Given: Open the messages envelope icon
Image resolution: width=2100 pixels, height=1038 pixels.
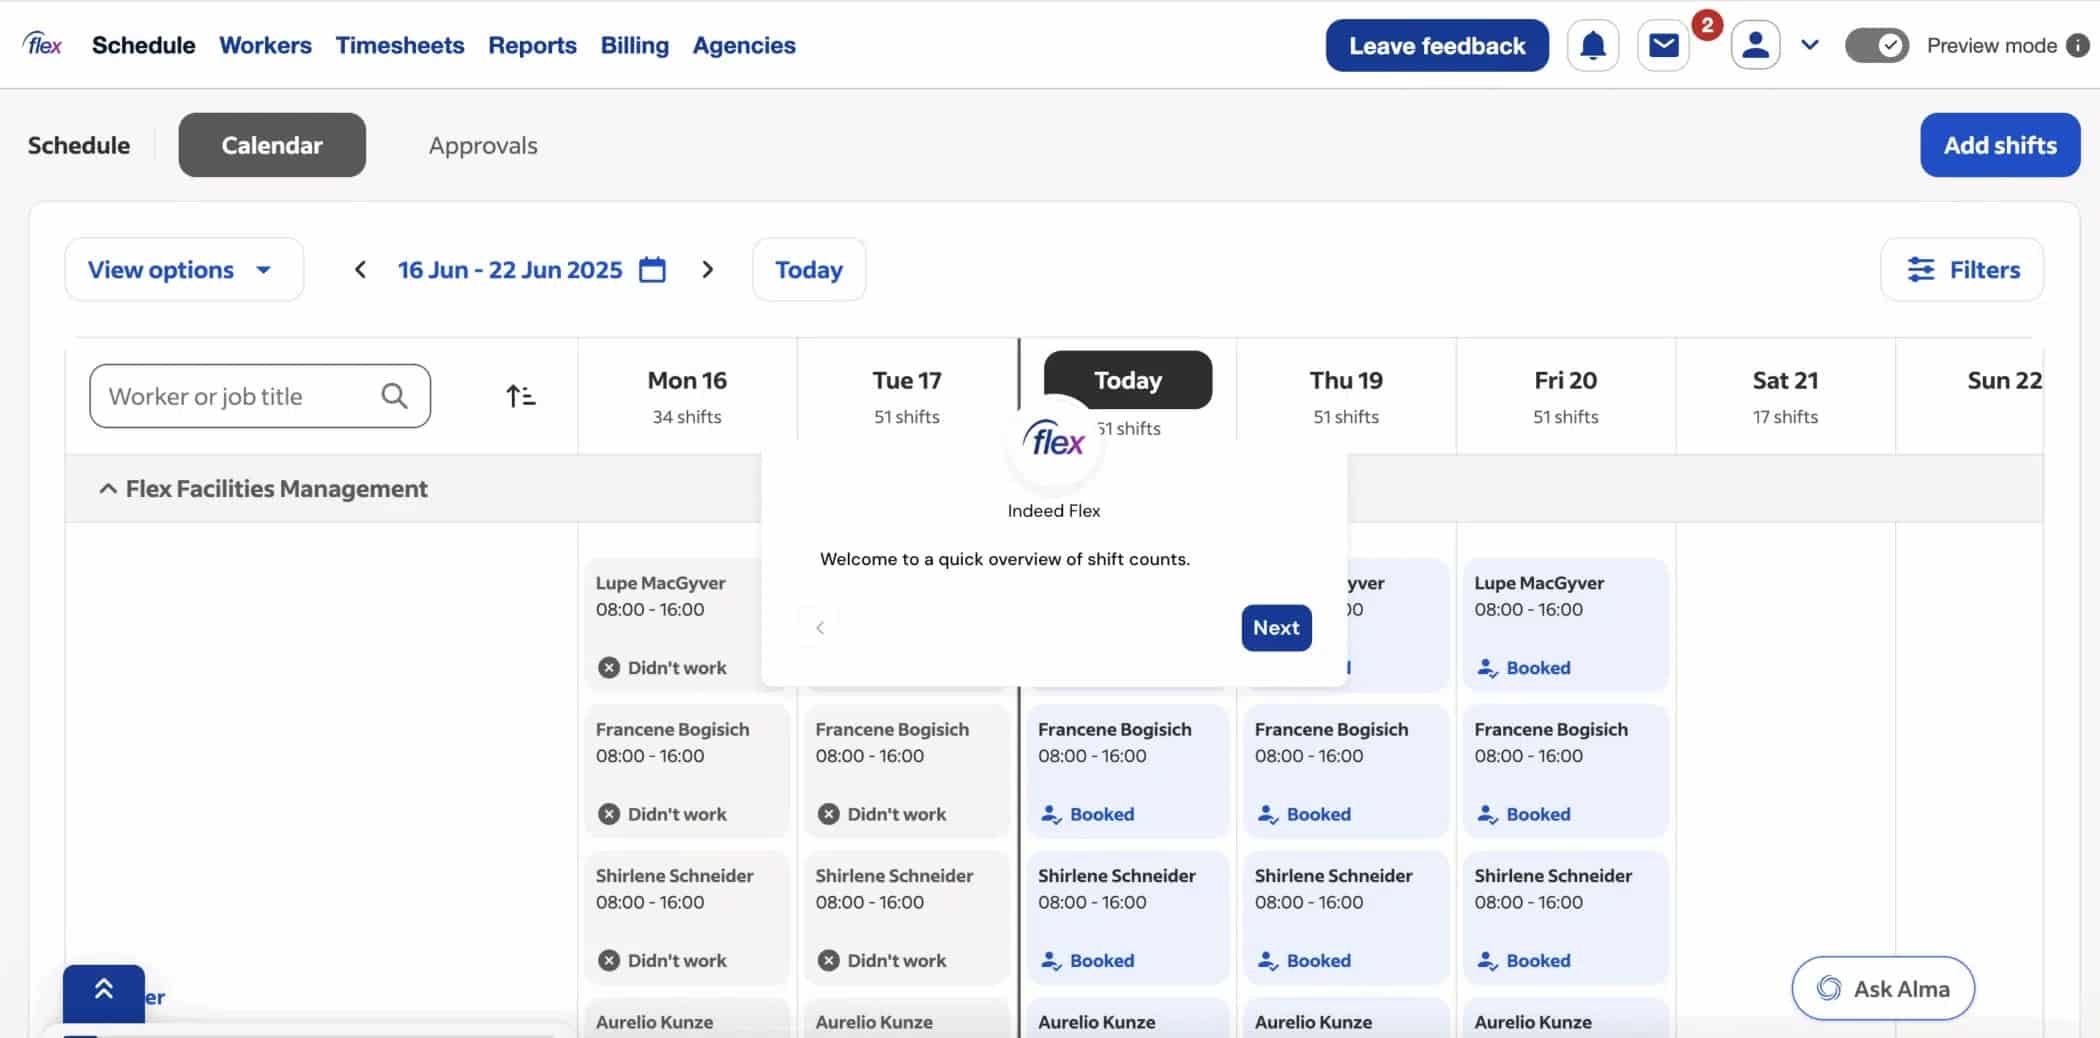Looking at the screenshot, I should 1663,46.
